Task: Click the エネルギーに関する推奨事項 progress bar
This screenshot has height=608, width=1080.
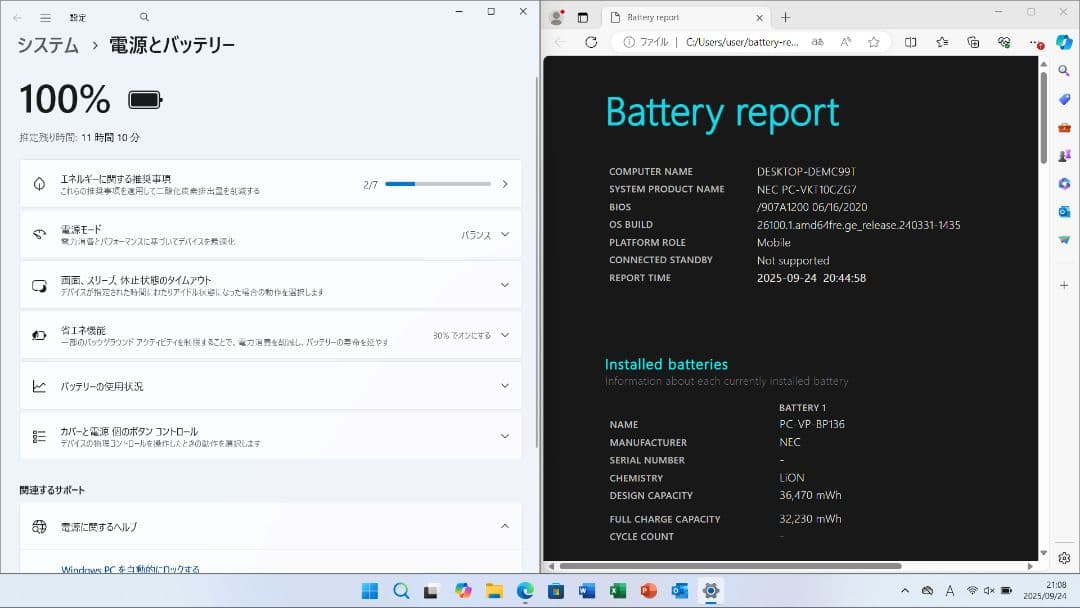Action: click(440, 183)
